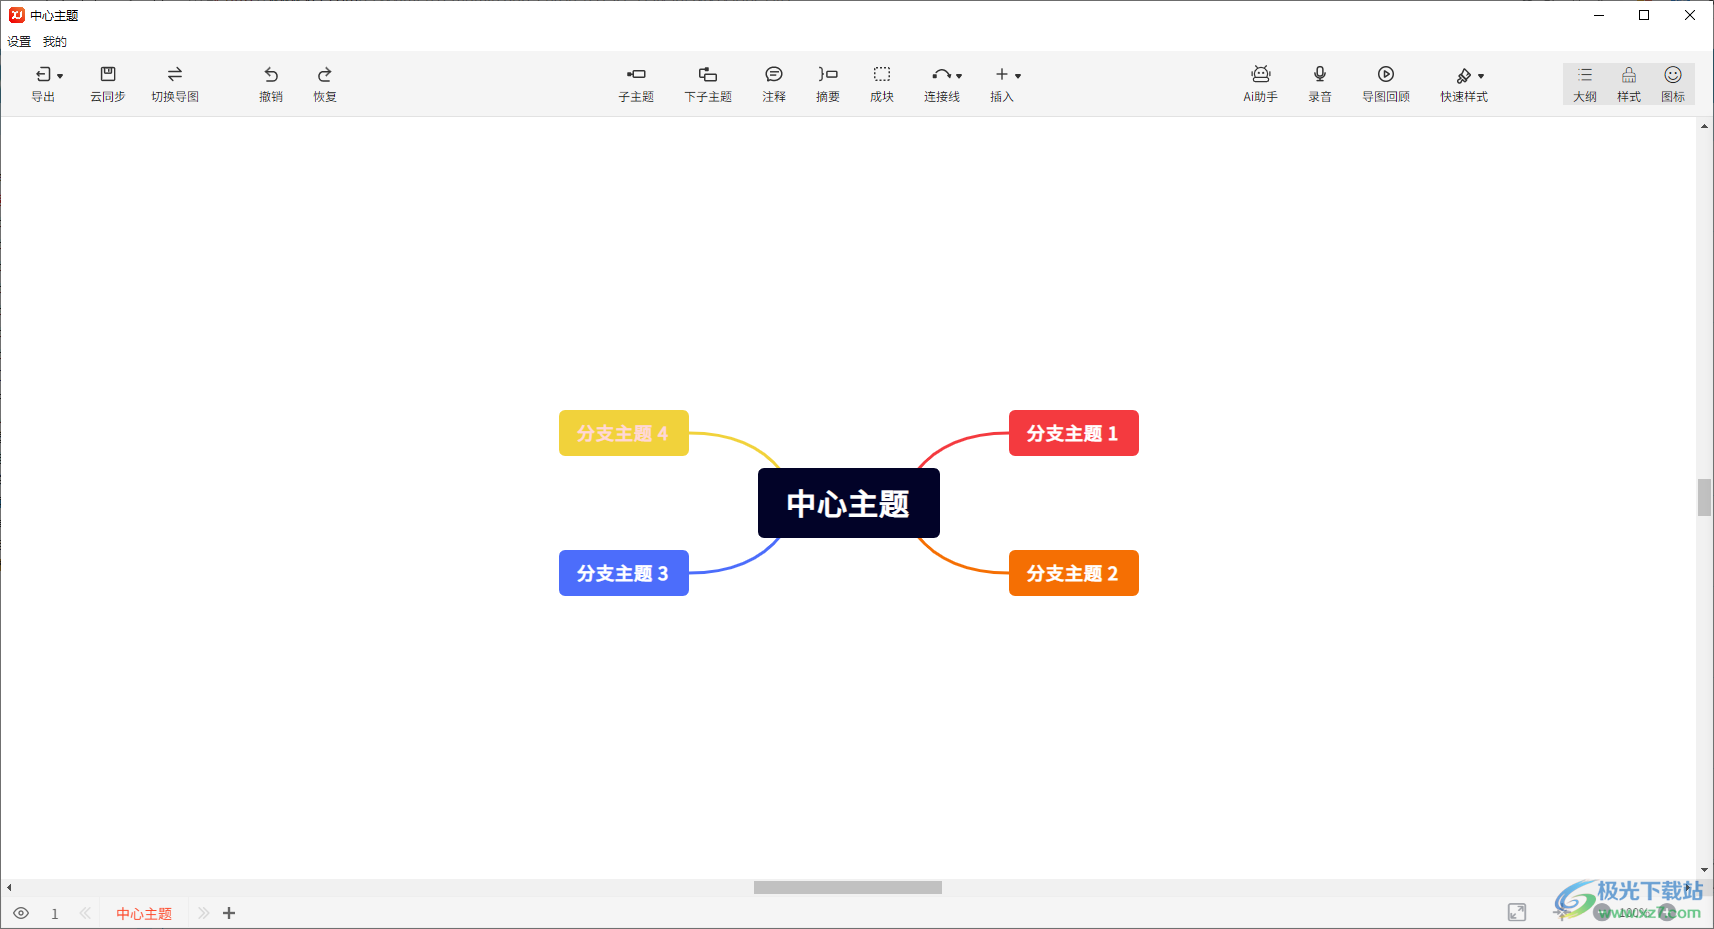This screenshot has height=929, width=1714.
Task: Toggle the Icons (图标) panel
Action: pos(1673,83)
